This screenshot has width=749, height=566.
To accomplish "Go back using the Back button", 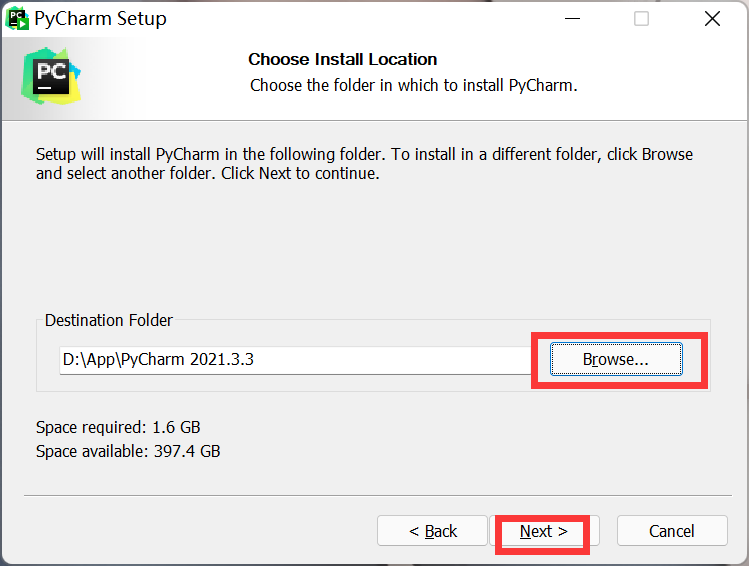I will point(432,531).
